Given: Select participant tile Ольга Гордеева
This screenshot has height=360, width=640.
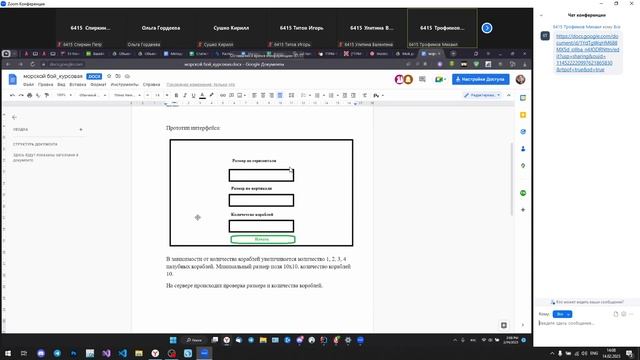Looking at the screenshot, I should pos(161,28).
